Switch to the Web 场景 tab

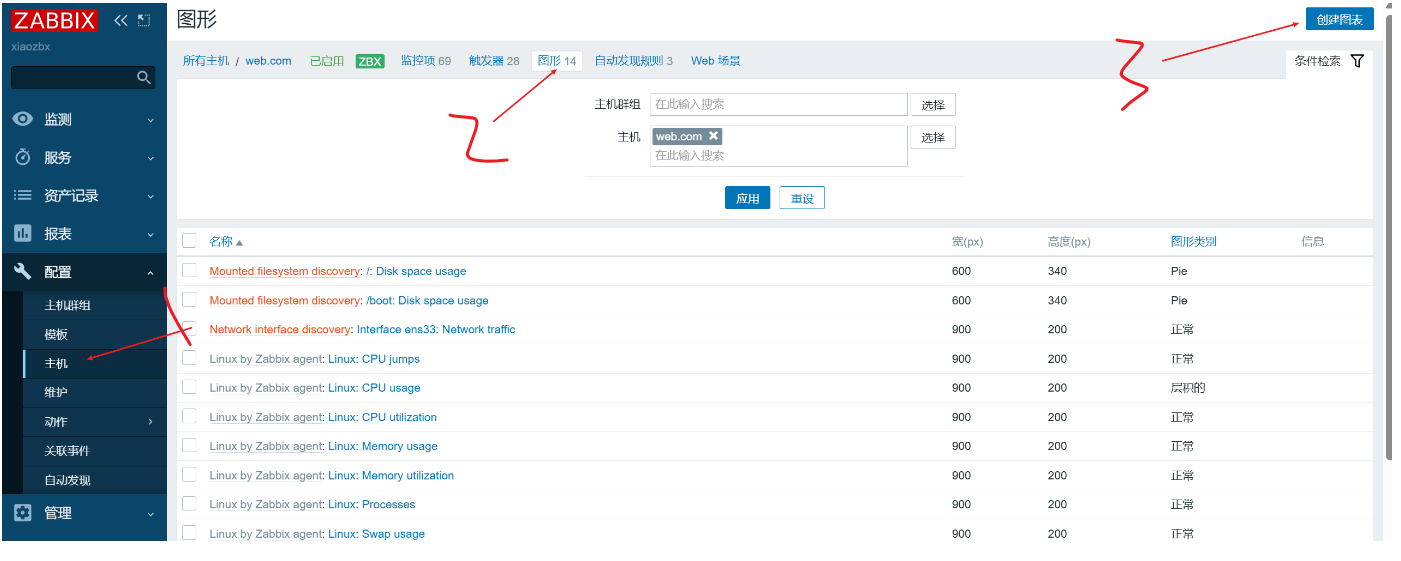pos(716,61)
